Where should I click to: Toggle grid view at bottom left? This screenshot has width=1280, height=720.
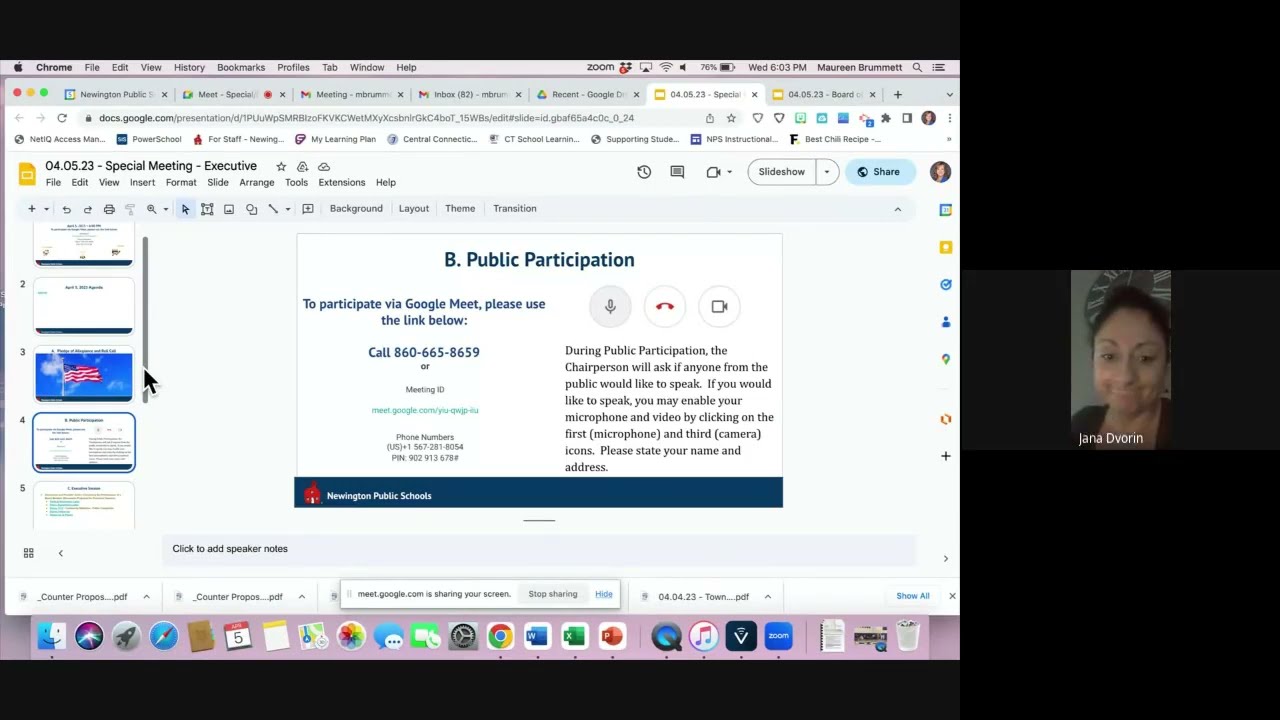coord(28,553)
